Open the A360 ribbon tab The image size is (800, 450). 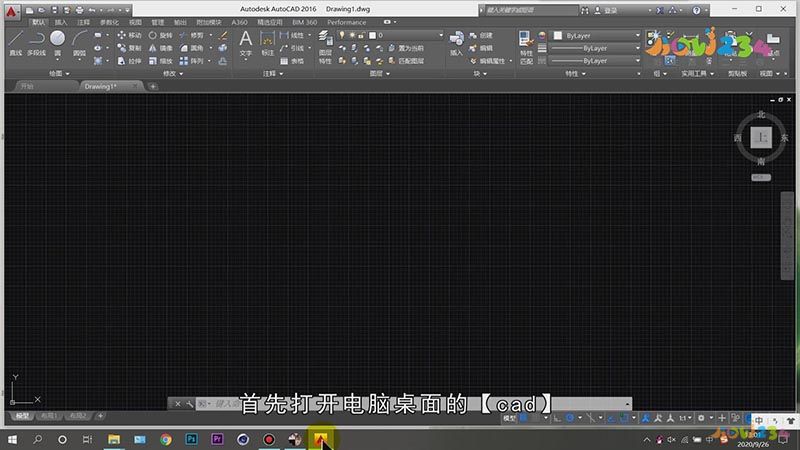239,22
